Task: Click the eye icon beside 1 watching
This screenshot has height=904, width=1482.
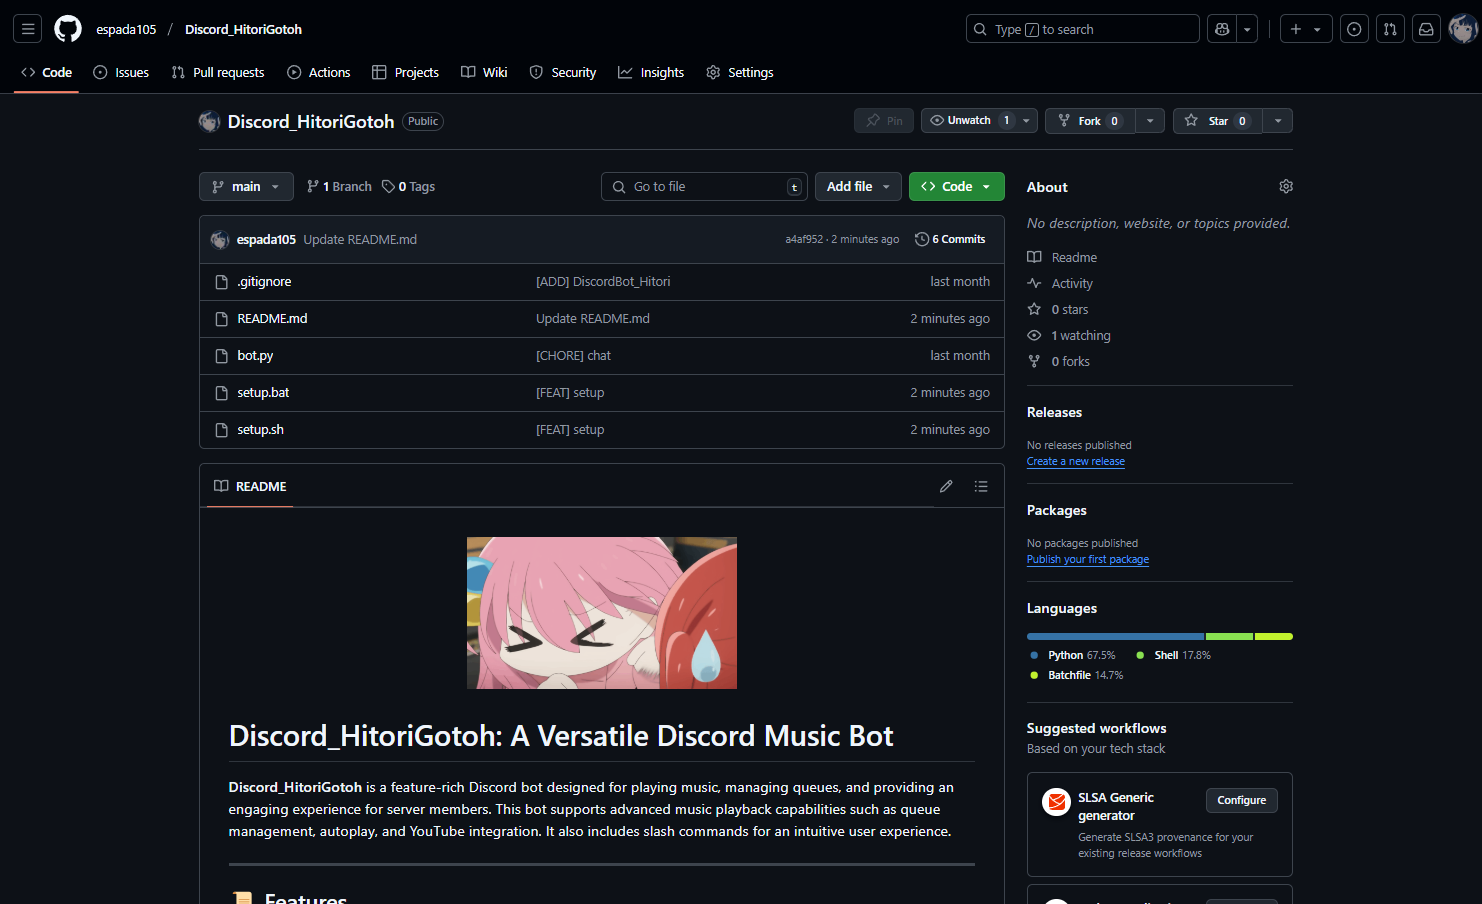Action: point(1034,335)
